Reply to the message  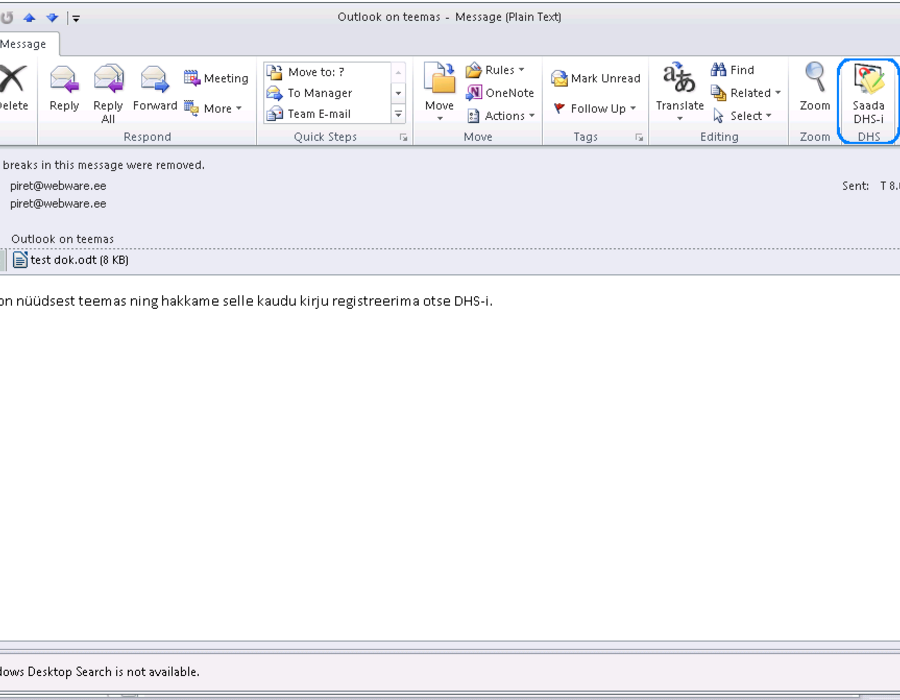pos(64,88)
